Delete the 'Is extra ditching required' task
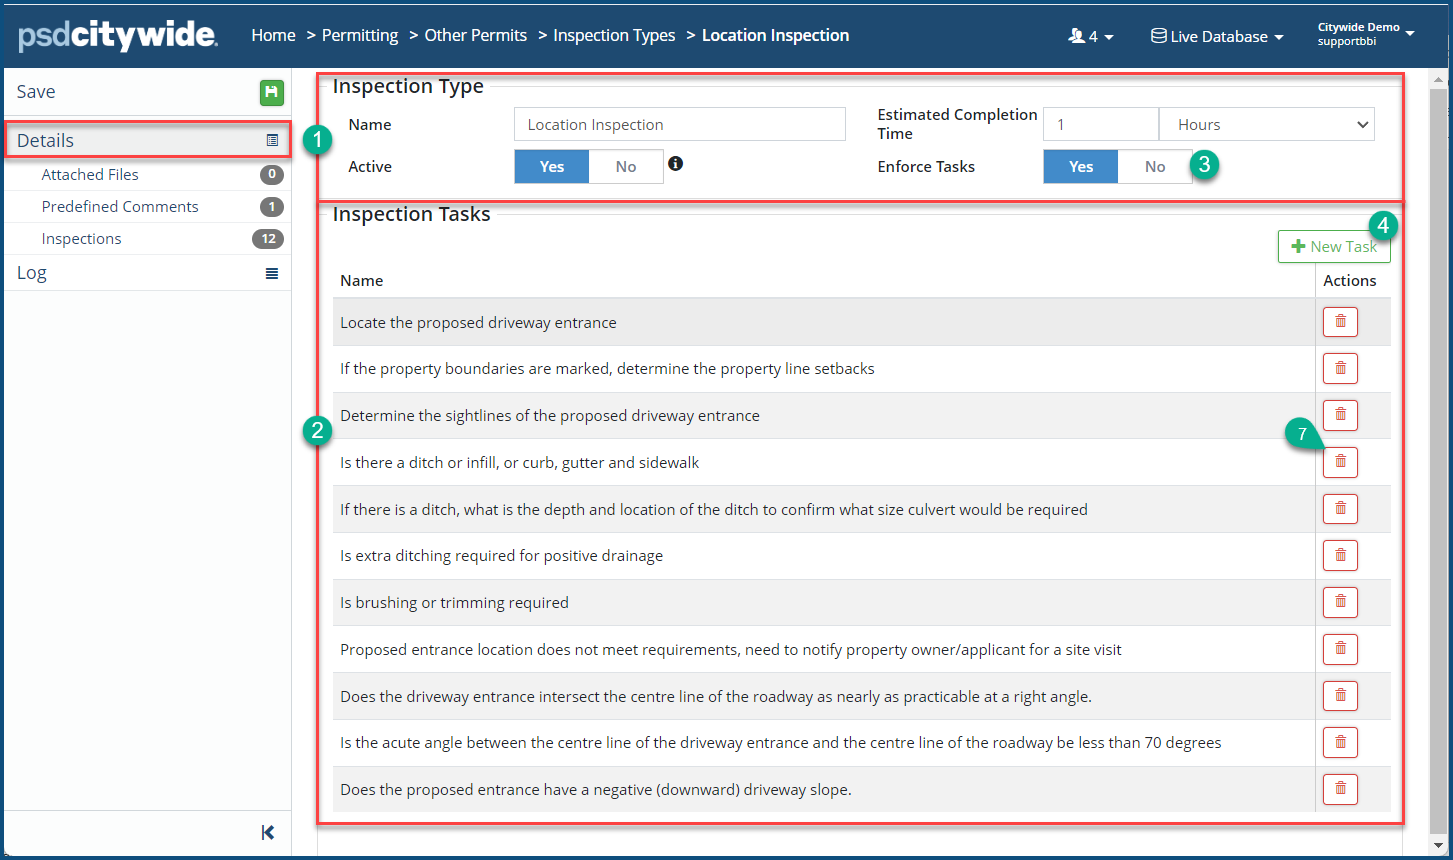Viewport: 1453px width, 860px height. [1340, 555]
